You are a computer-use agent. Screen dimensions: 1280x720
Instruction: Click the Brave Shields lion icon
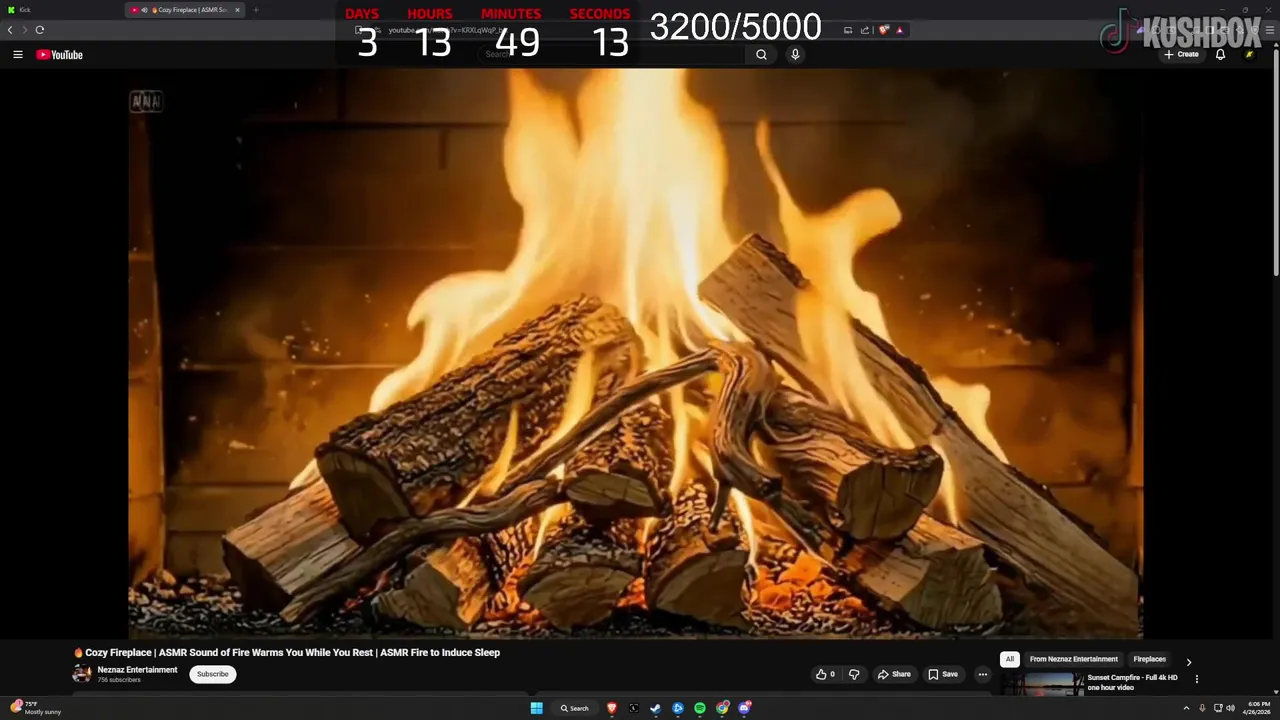click(884, 30)
